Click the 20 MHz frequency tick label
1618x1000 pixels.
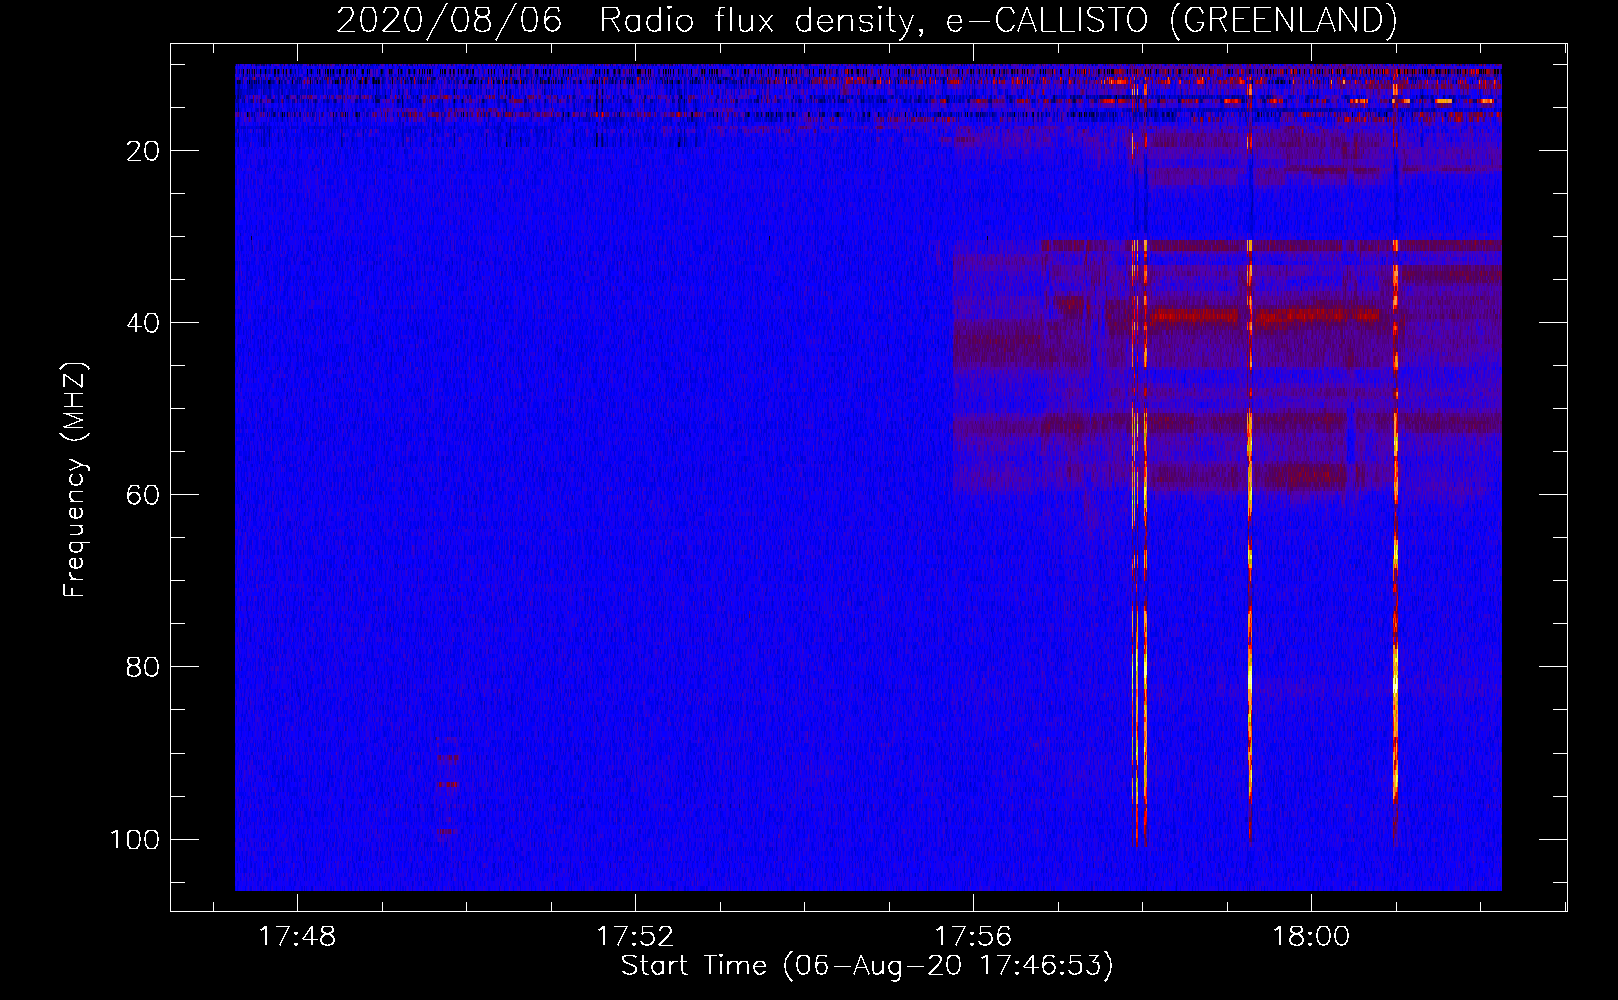tap(143, 151)
